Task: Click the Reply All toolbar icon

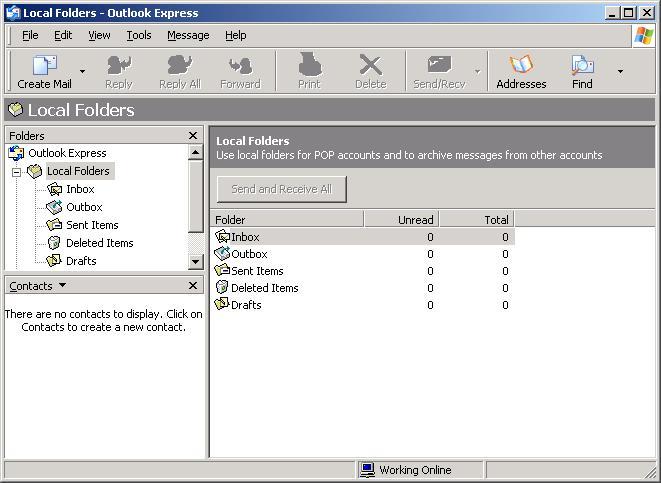Action: coord(180,65)
